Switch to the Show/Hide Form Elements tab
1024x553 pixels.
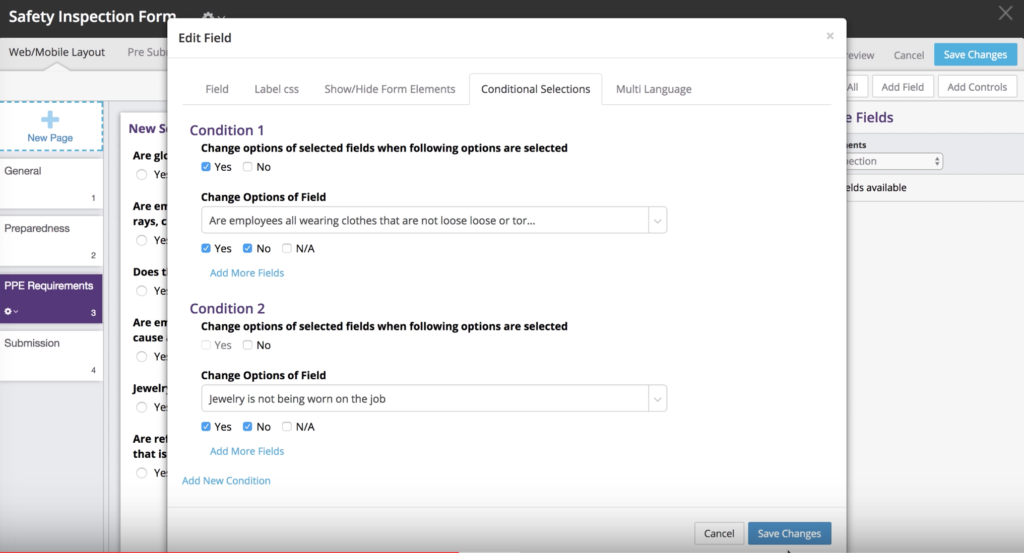pyautogui.click(x=390, y=89)
